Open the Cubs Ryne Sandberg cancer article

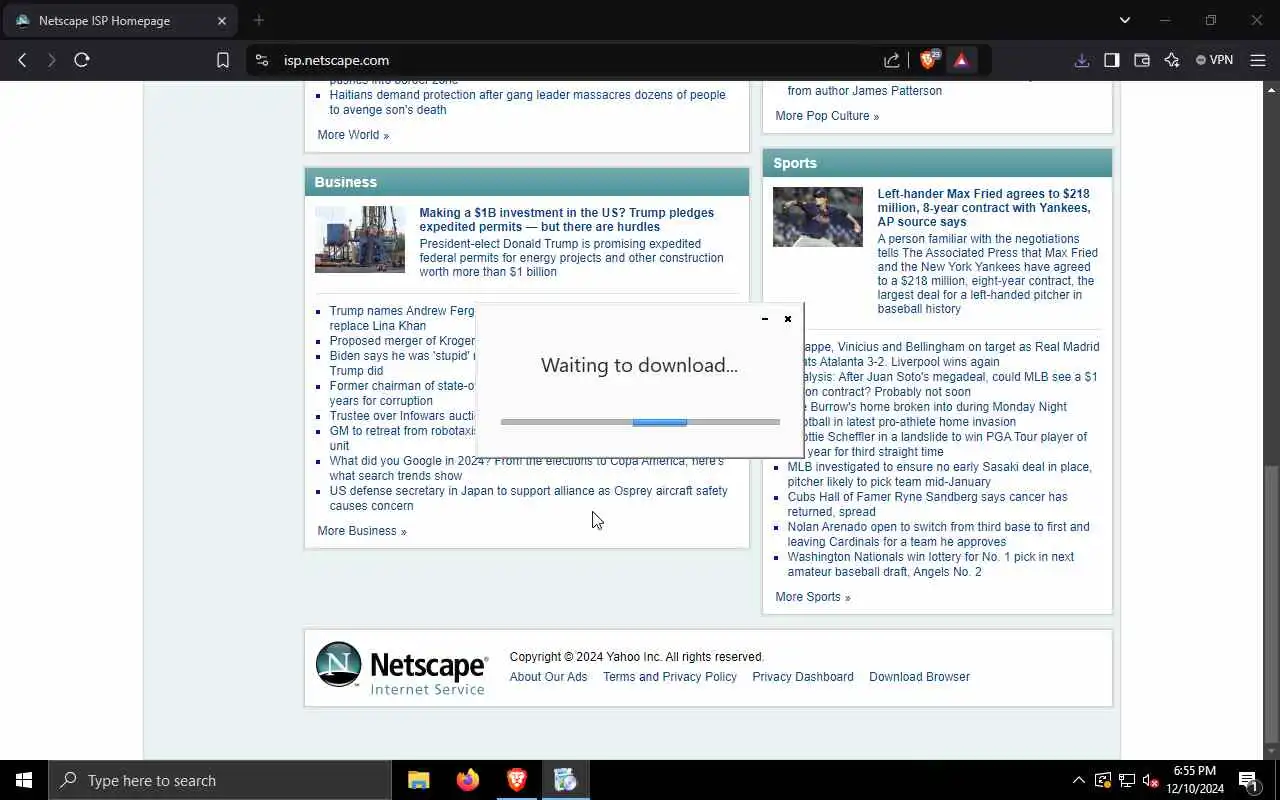(x=927, y=504)
